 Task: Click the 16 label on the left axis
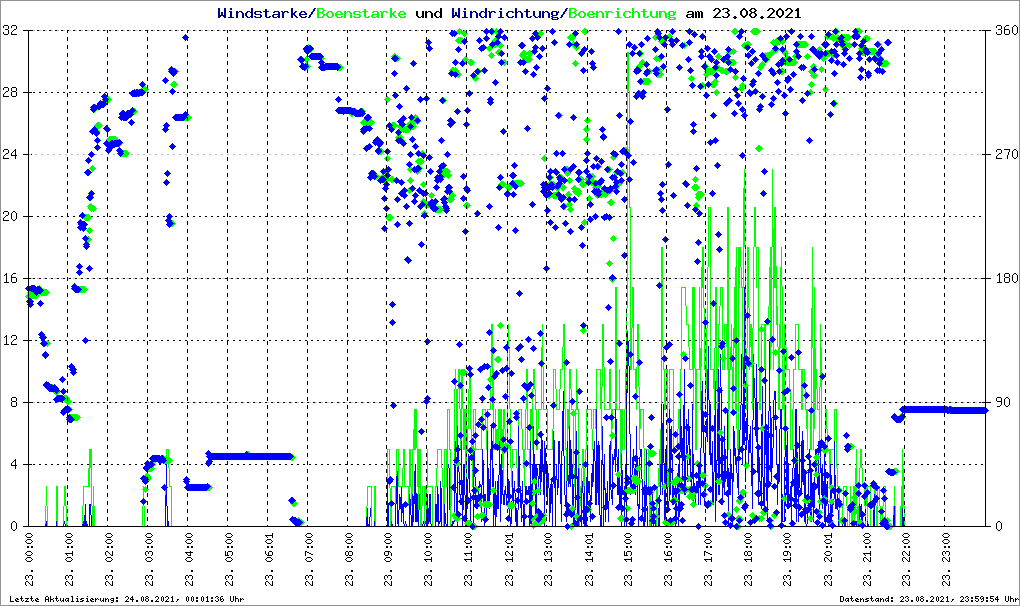(11, 279)
